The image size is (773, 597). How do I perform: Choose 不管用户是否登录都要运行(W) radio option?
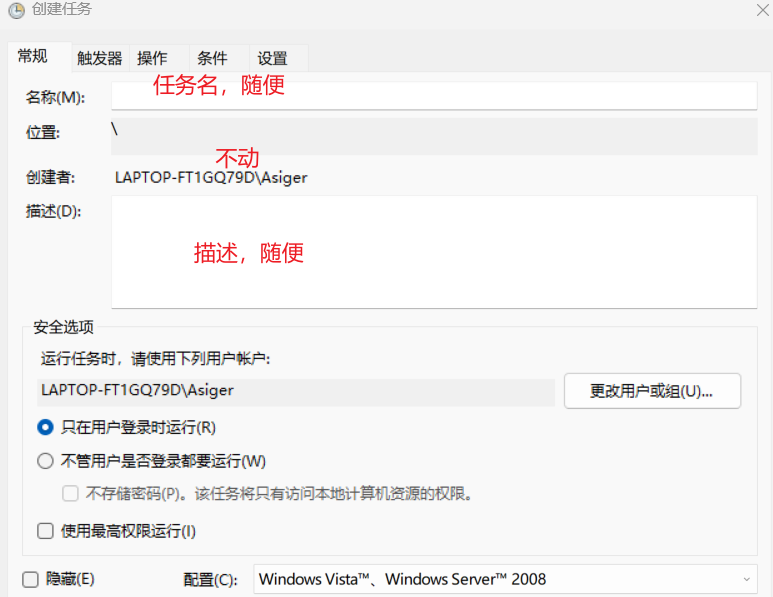pyautogui.click(x=45, y=461)
